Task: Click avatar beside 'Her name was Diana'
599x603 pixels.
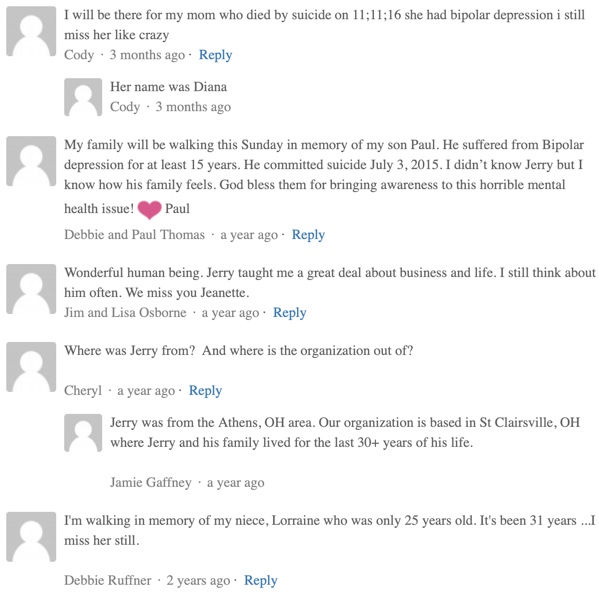Action: click(83, 97)
